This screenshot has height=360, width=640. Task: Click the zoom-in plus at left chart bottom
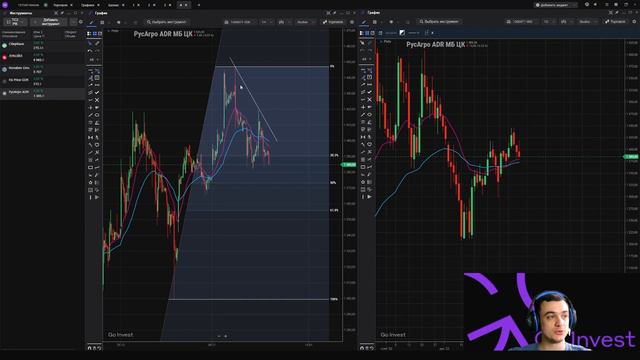226,336
